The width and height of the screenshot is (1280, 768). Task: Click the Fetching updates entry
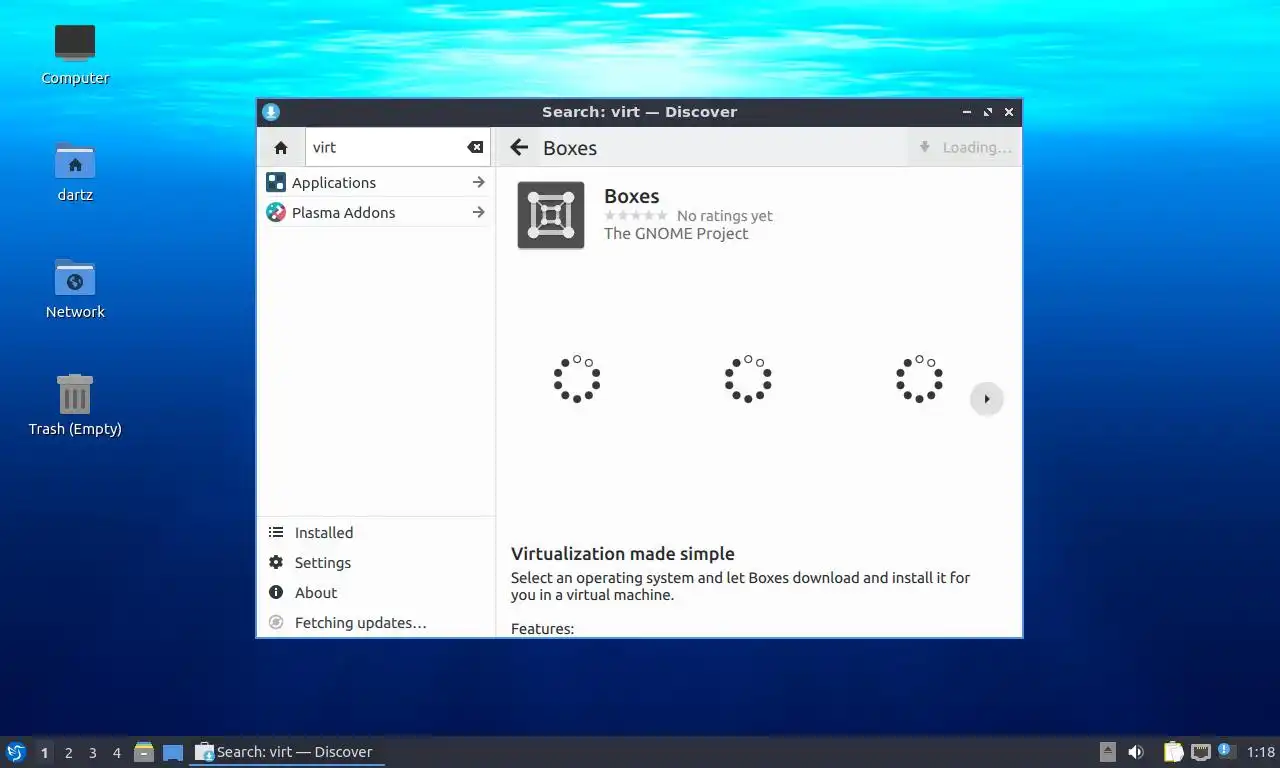pos(375,623)
